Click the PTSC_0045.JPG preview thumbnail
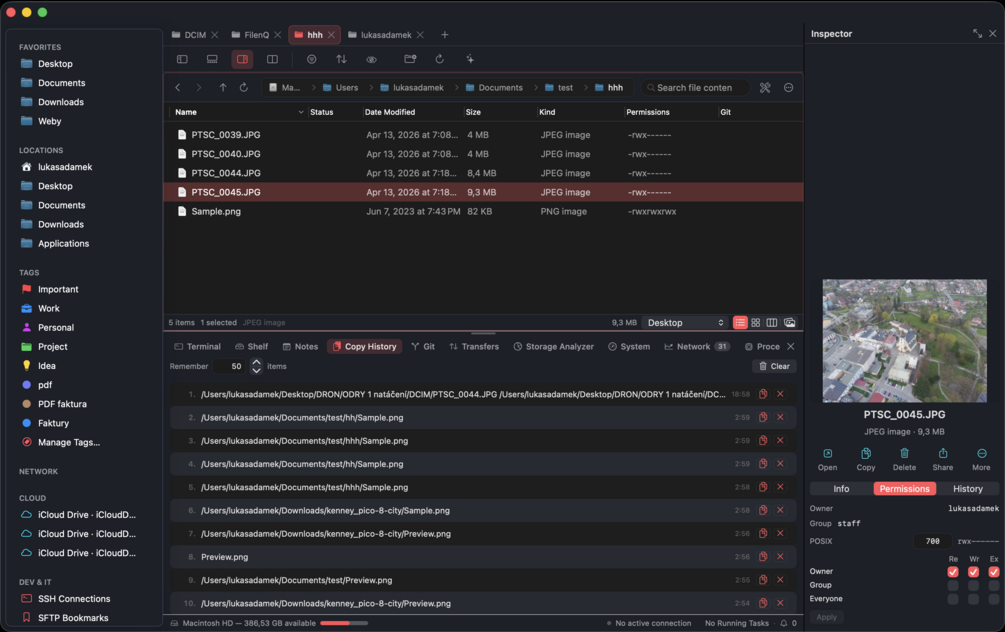The width and height of the screenshot is (1005, 632). [x=904, y=341]
